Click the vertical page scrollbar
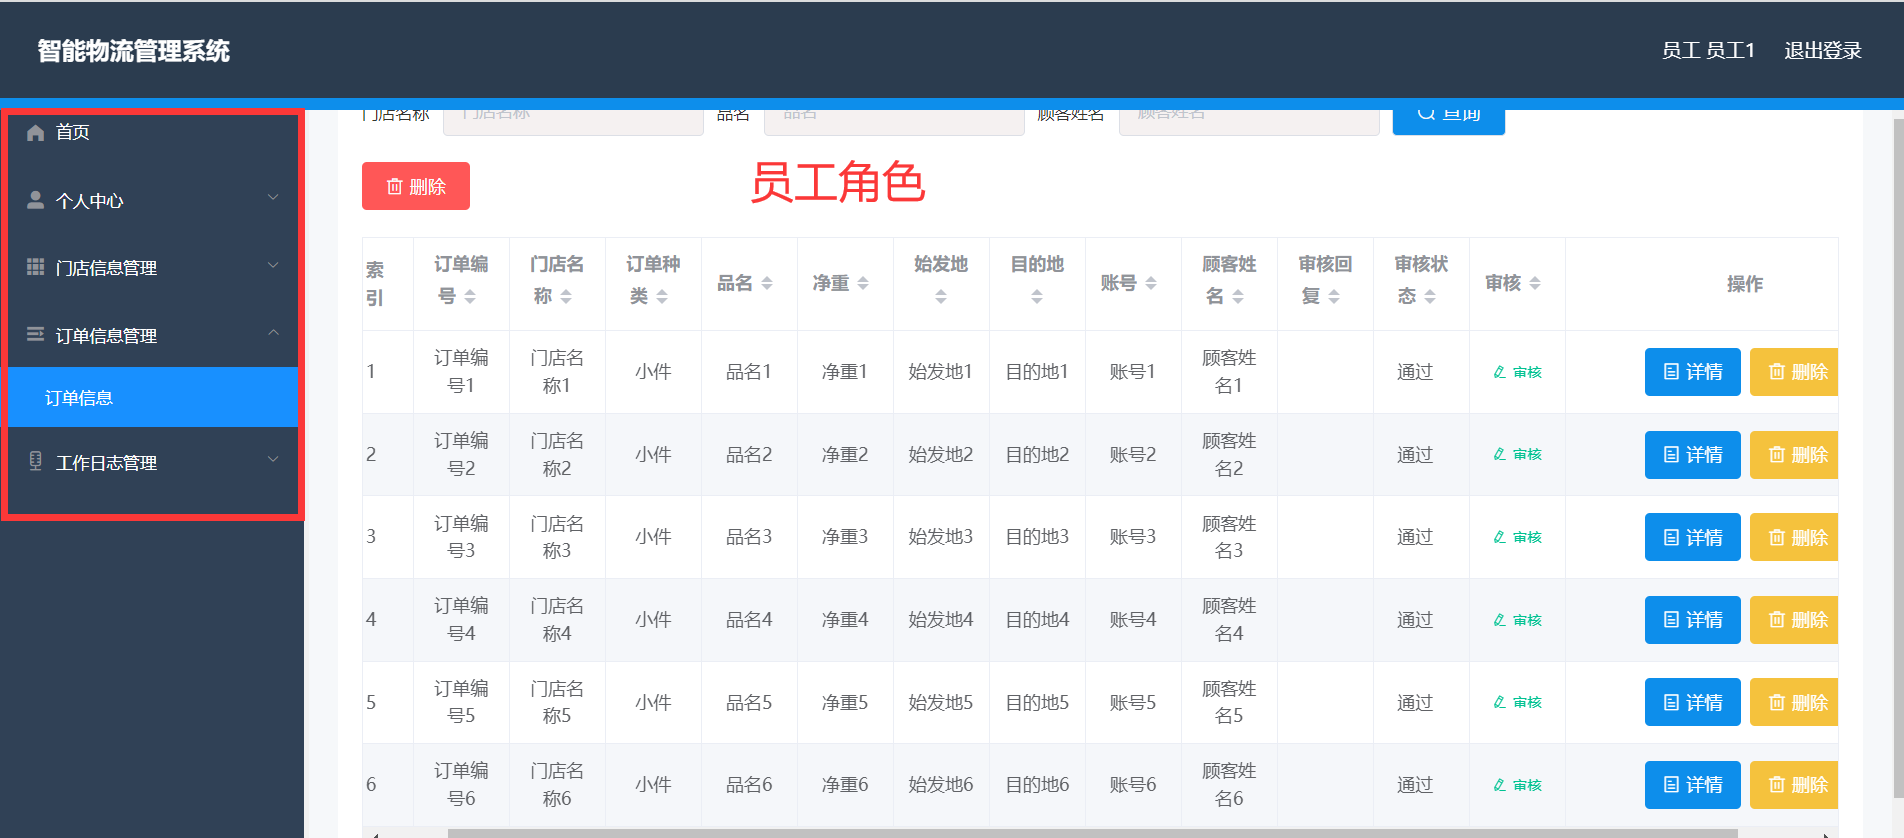The height and width of the screenshot is (838, 1904). pos(1898,458)
